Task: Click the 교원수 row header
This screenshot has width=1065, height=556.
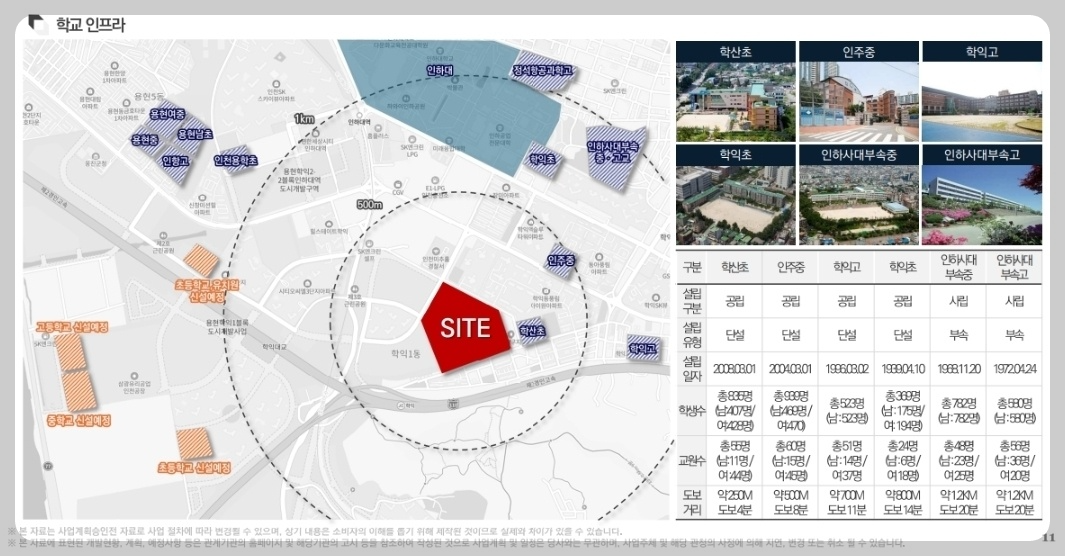Action: [x=692, y=460]
